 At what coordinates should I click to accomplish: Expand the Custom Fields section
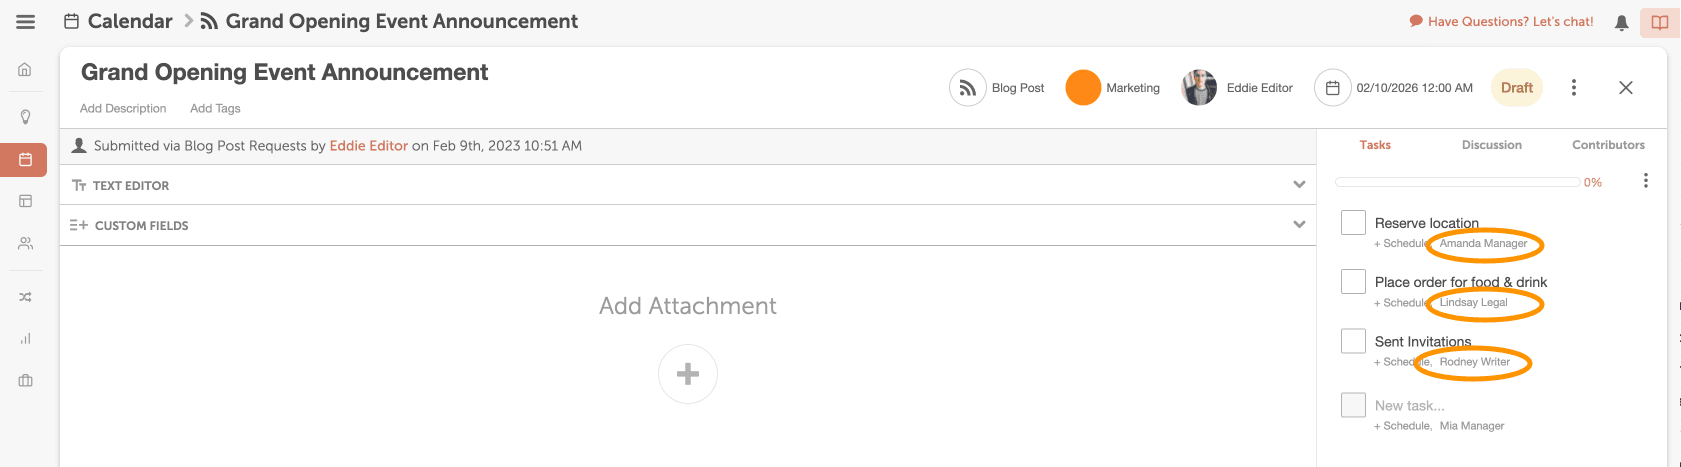[x=1299, y=225]
